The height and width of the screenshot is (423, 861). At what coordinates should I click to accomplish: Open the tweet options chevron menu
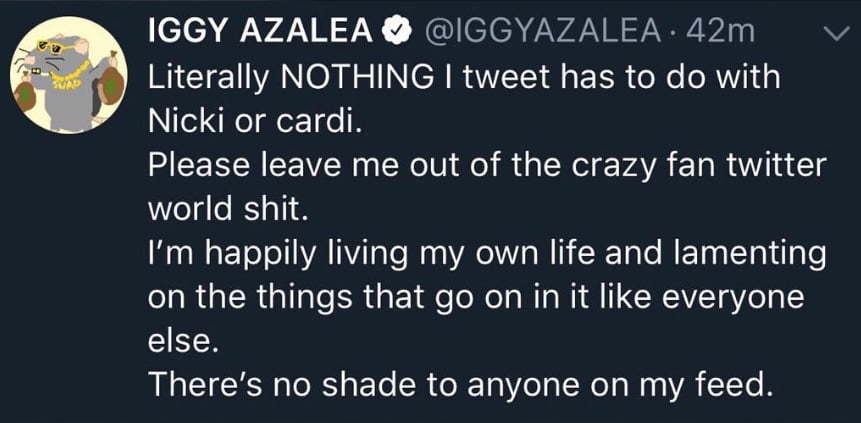point(838,35)
